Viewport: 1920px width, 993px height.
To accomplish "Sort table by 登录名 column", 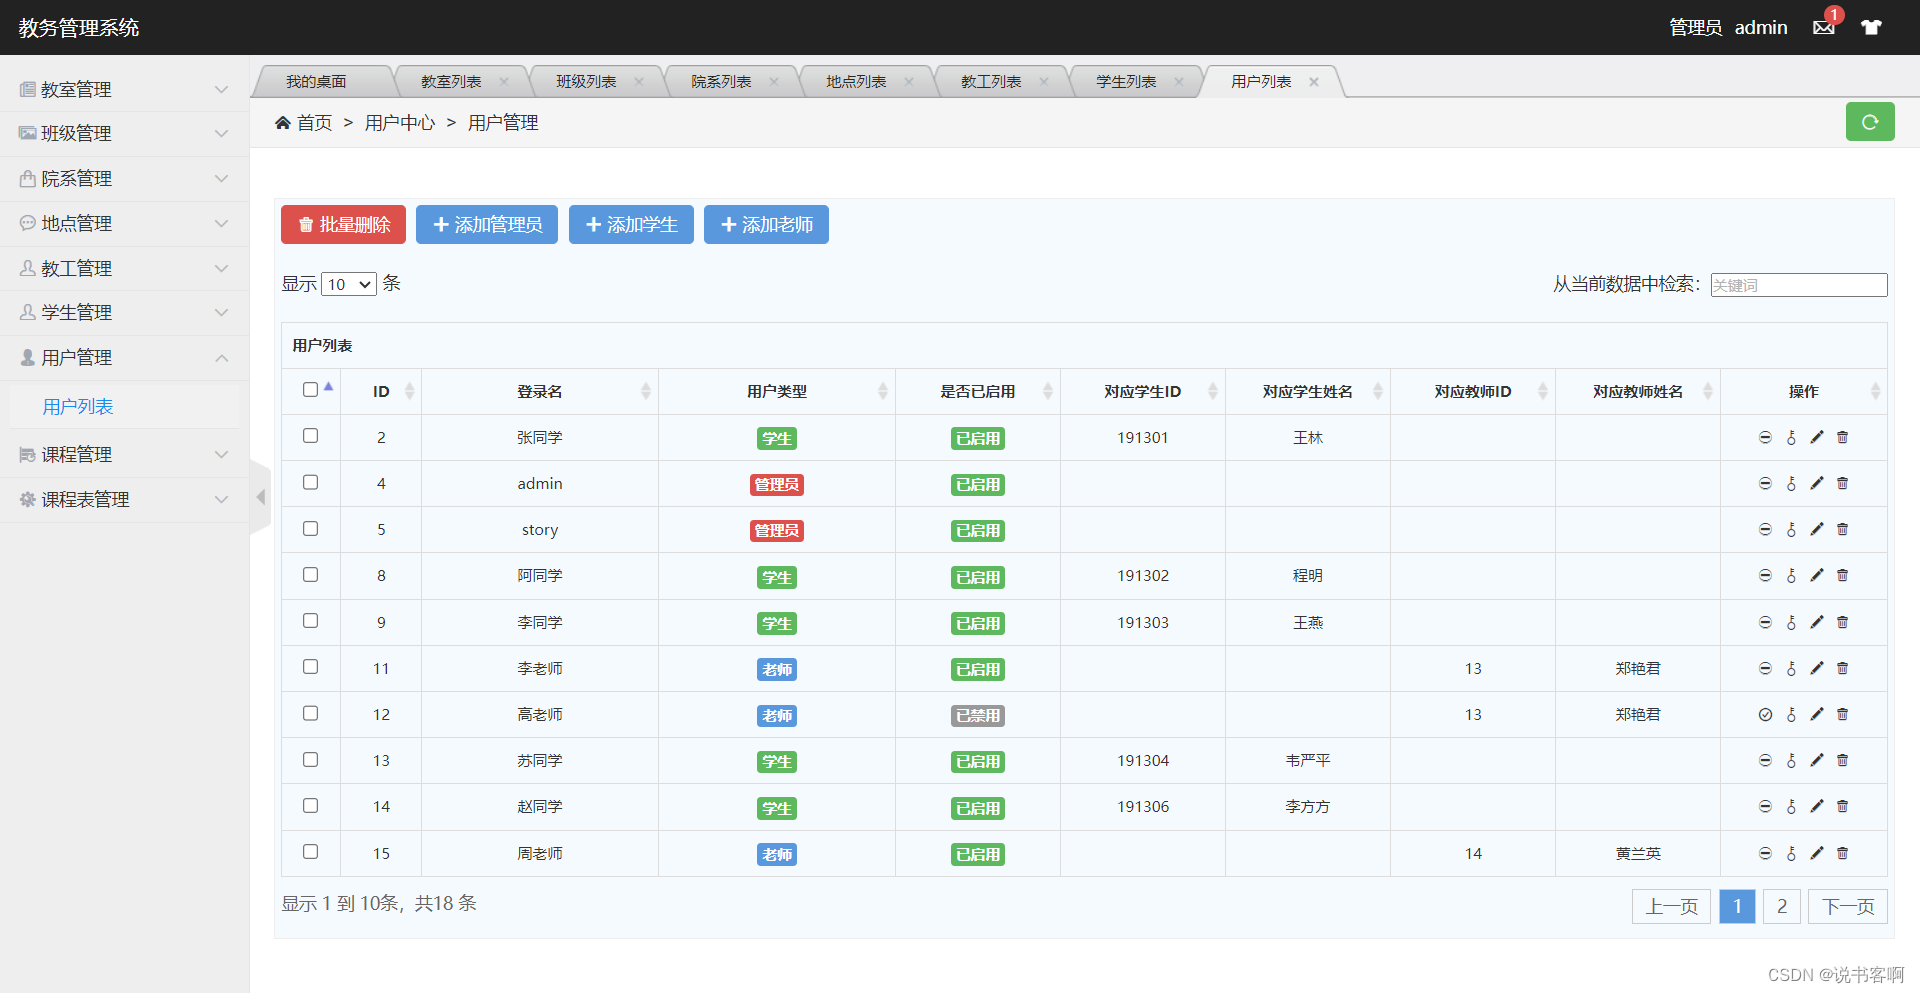I will tap(540, 391).
